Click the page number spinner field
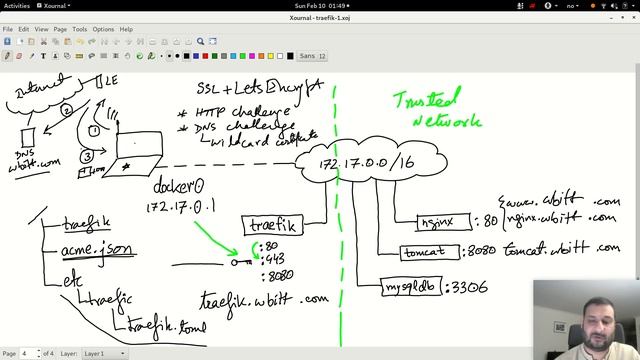Screen dimensions: 640x360 click(x=31, y=353)
